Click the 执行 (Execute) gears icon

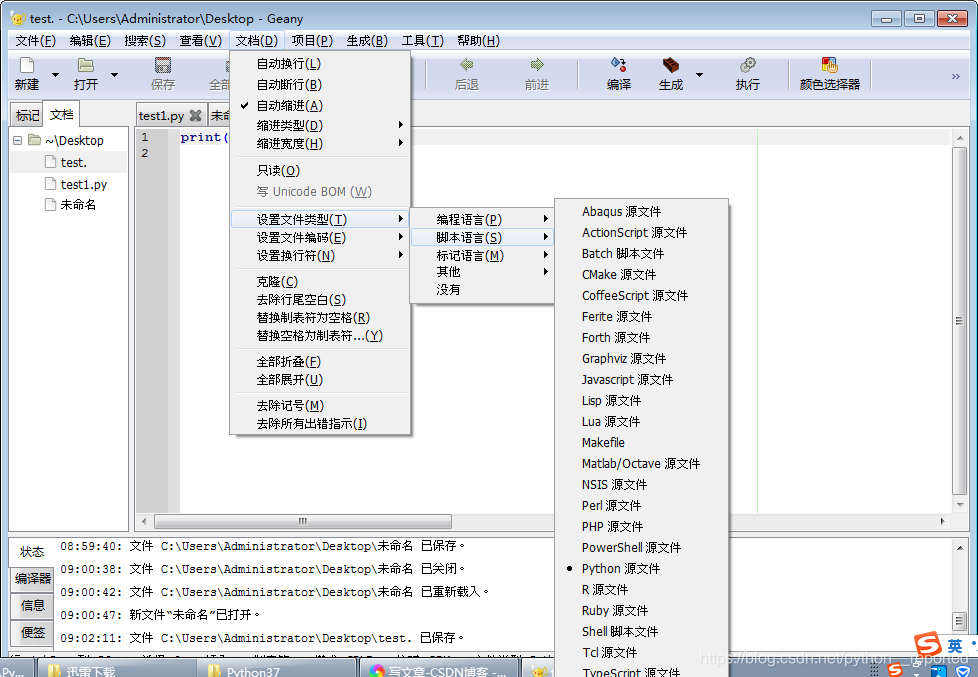747,65
